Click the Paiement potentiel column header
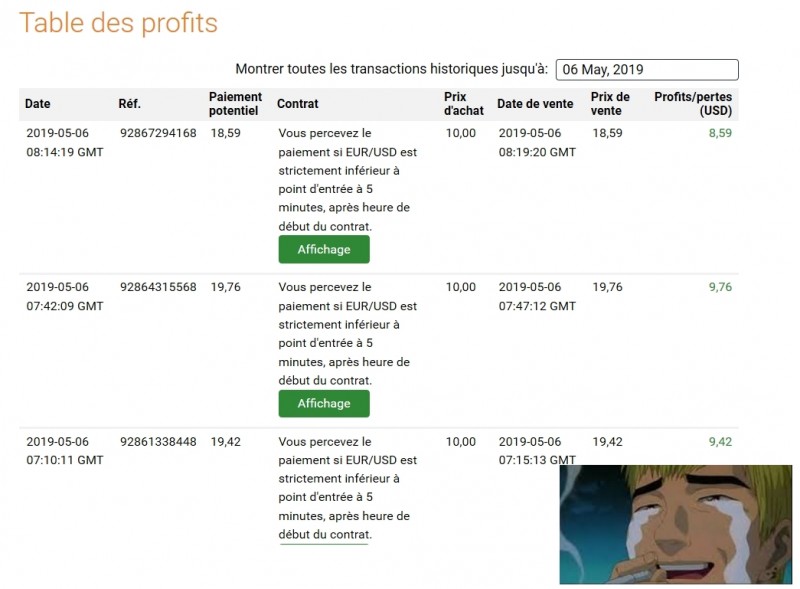The image size is (800, 589). point(234,104)
